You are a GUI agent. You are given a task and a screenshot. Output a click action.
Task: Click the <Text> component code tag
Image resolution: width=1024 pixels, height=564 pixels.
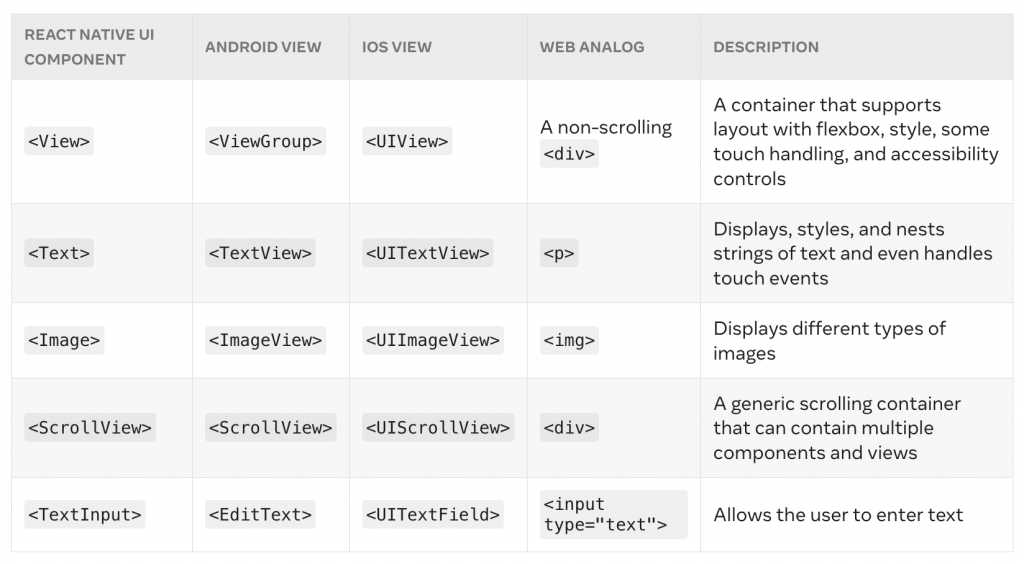tap(59, 253)
